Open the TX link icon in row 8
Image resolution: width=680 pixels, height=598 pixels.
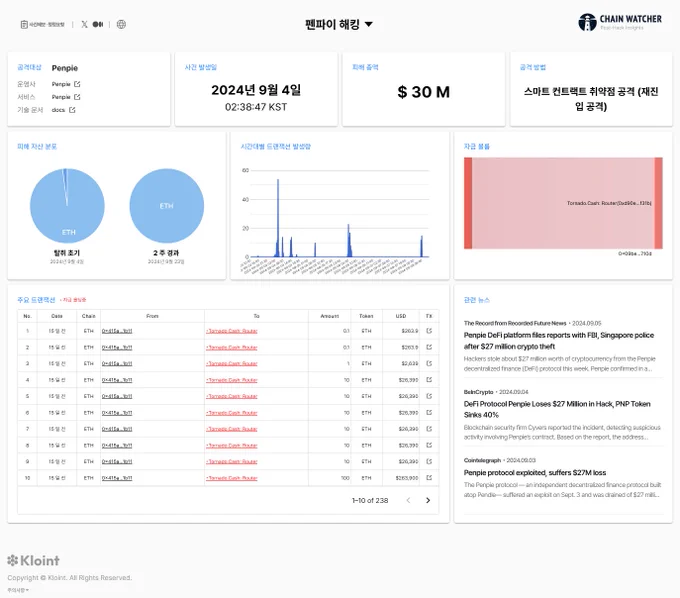[x=429, y=445]
